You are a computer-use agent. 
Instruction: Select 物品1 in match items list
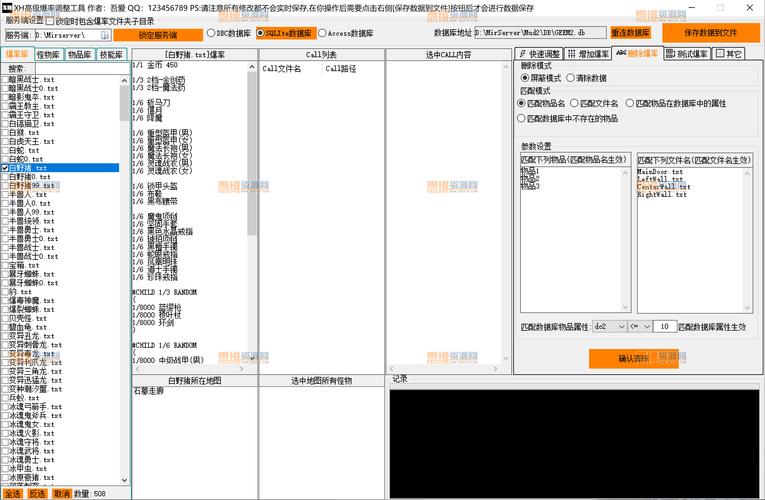[529, 171]
